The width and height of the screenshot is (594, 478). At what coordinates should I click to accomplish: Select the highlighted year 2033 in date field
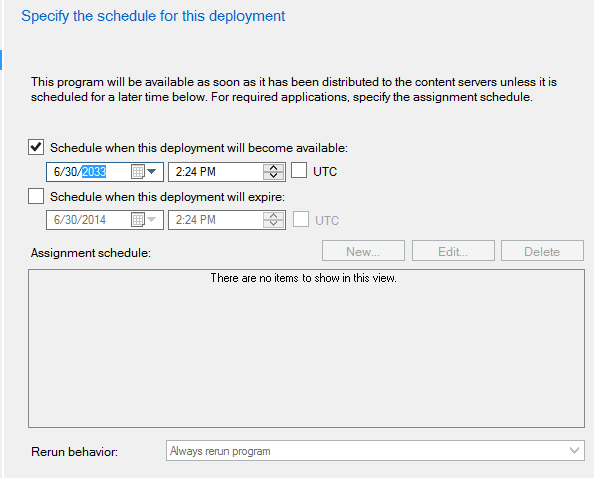click(94, 172)
